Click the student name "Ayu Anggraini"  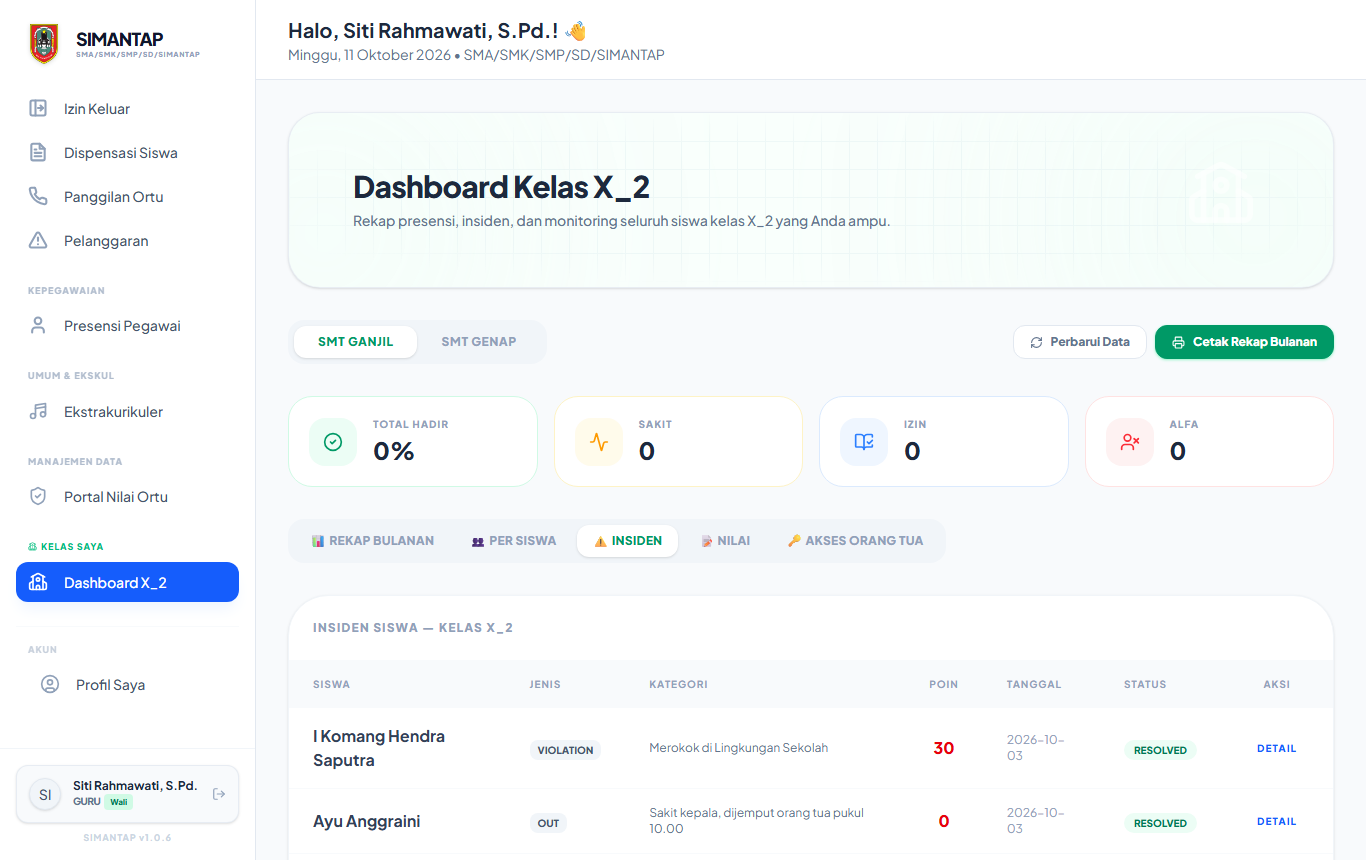point(366,821)
